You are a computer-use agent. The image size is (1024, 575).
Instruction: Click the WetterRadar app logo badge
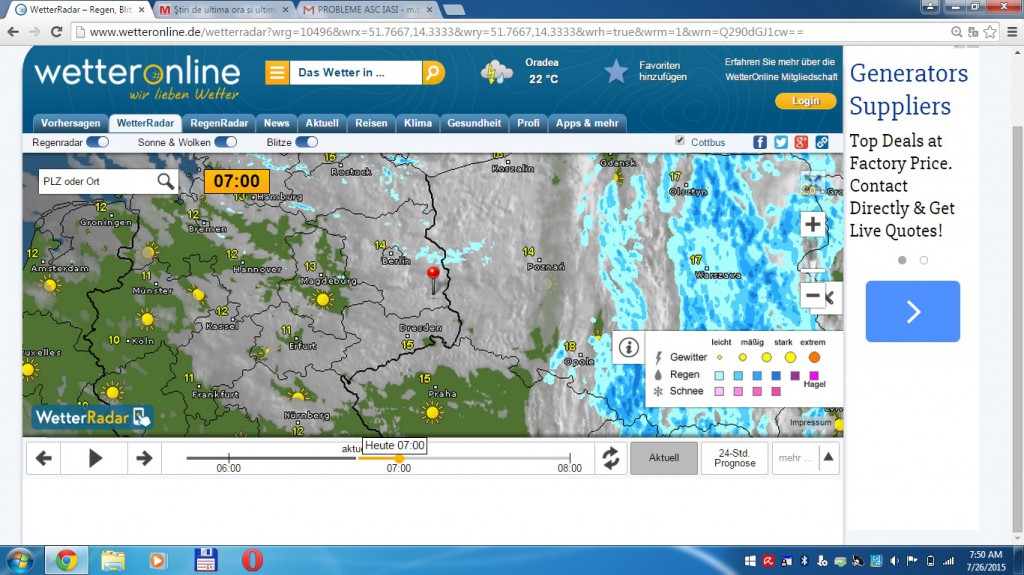coord(93,417)
